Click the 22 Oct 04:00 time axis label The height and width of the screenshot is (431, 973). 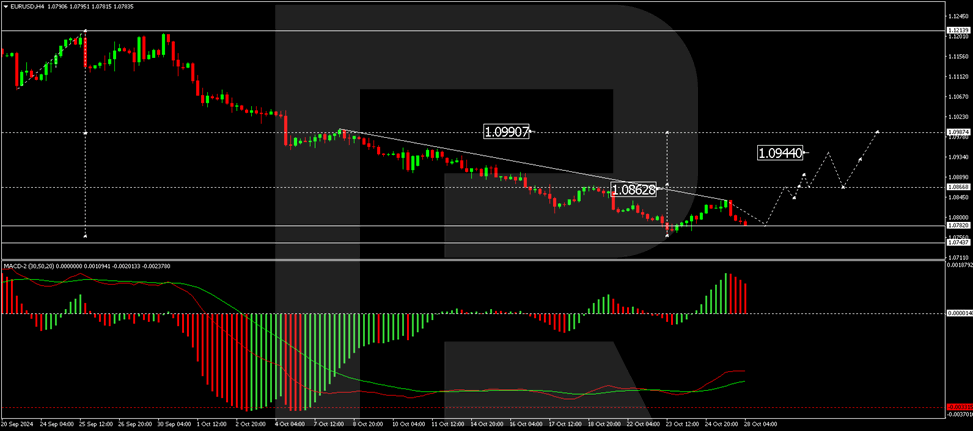(x=641, y=424)
